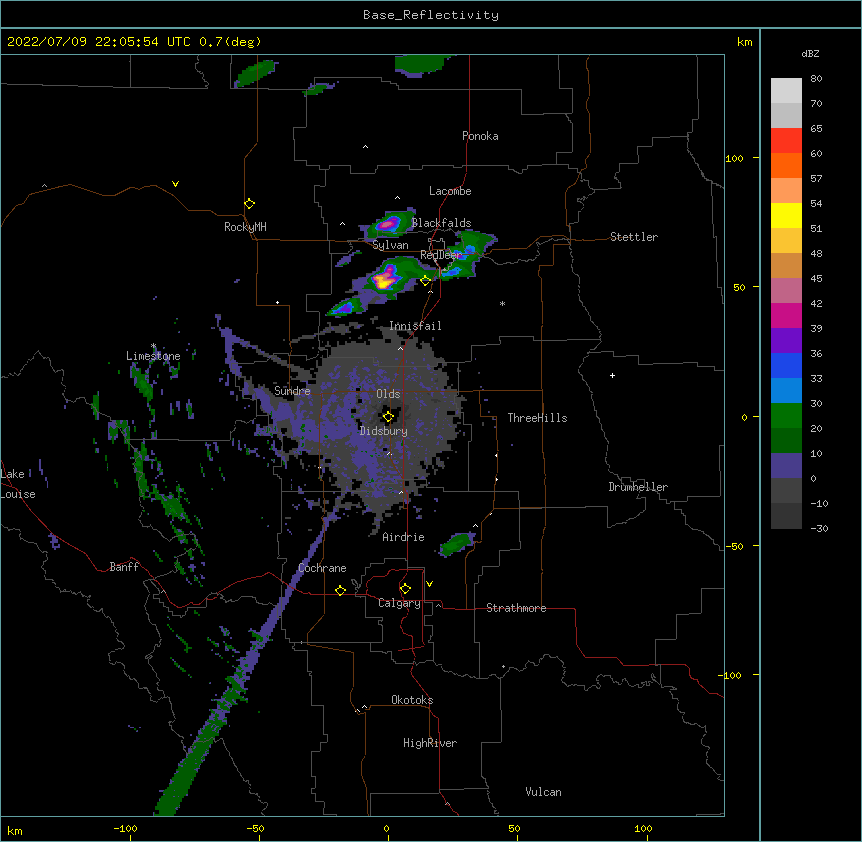Click the Sundre town label
Screen dimensions: 862x842
292,391
